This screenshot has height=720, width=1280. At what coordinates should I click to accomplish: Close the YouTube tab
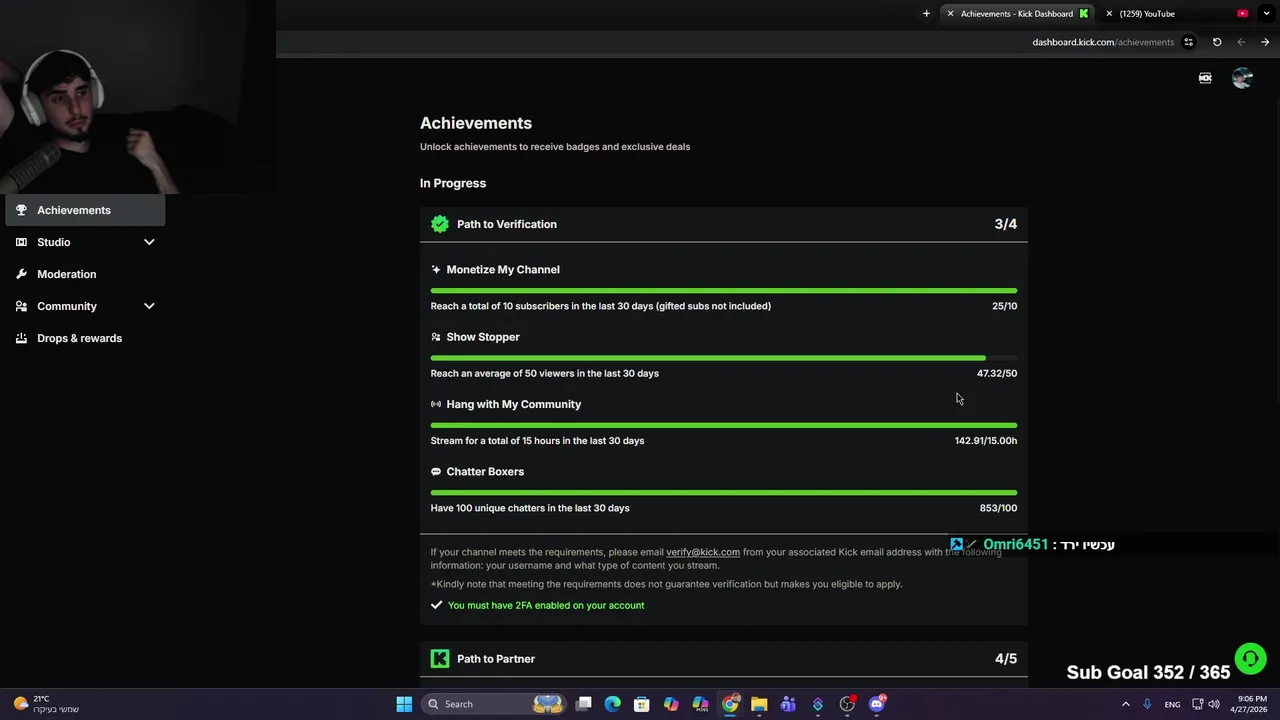coord(1109,14)
